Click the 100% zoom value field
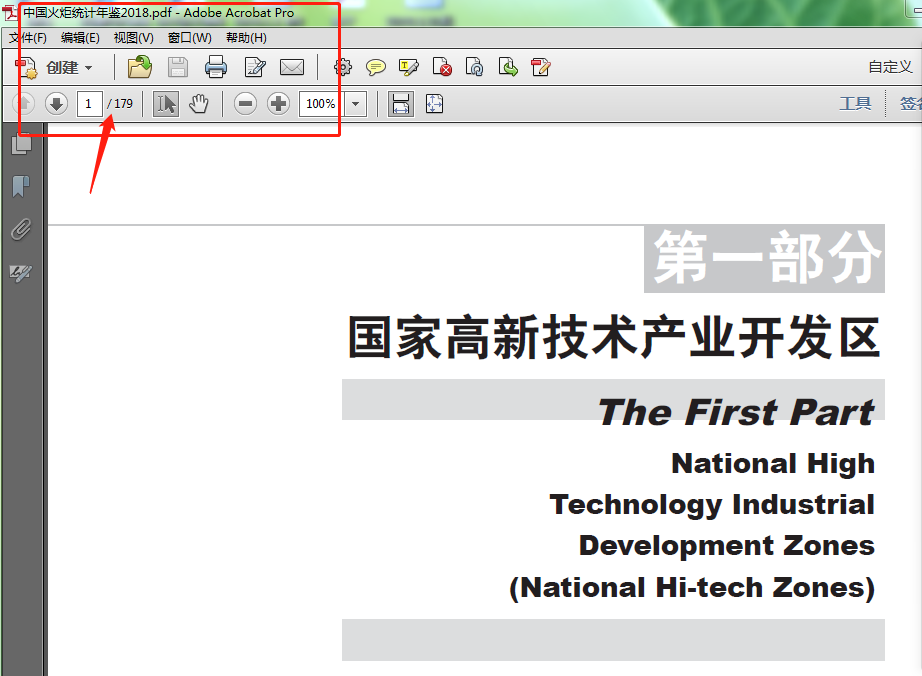This screenshot has width=922, height=676. coord(321,104)
